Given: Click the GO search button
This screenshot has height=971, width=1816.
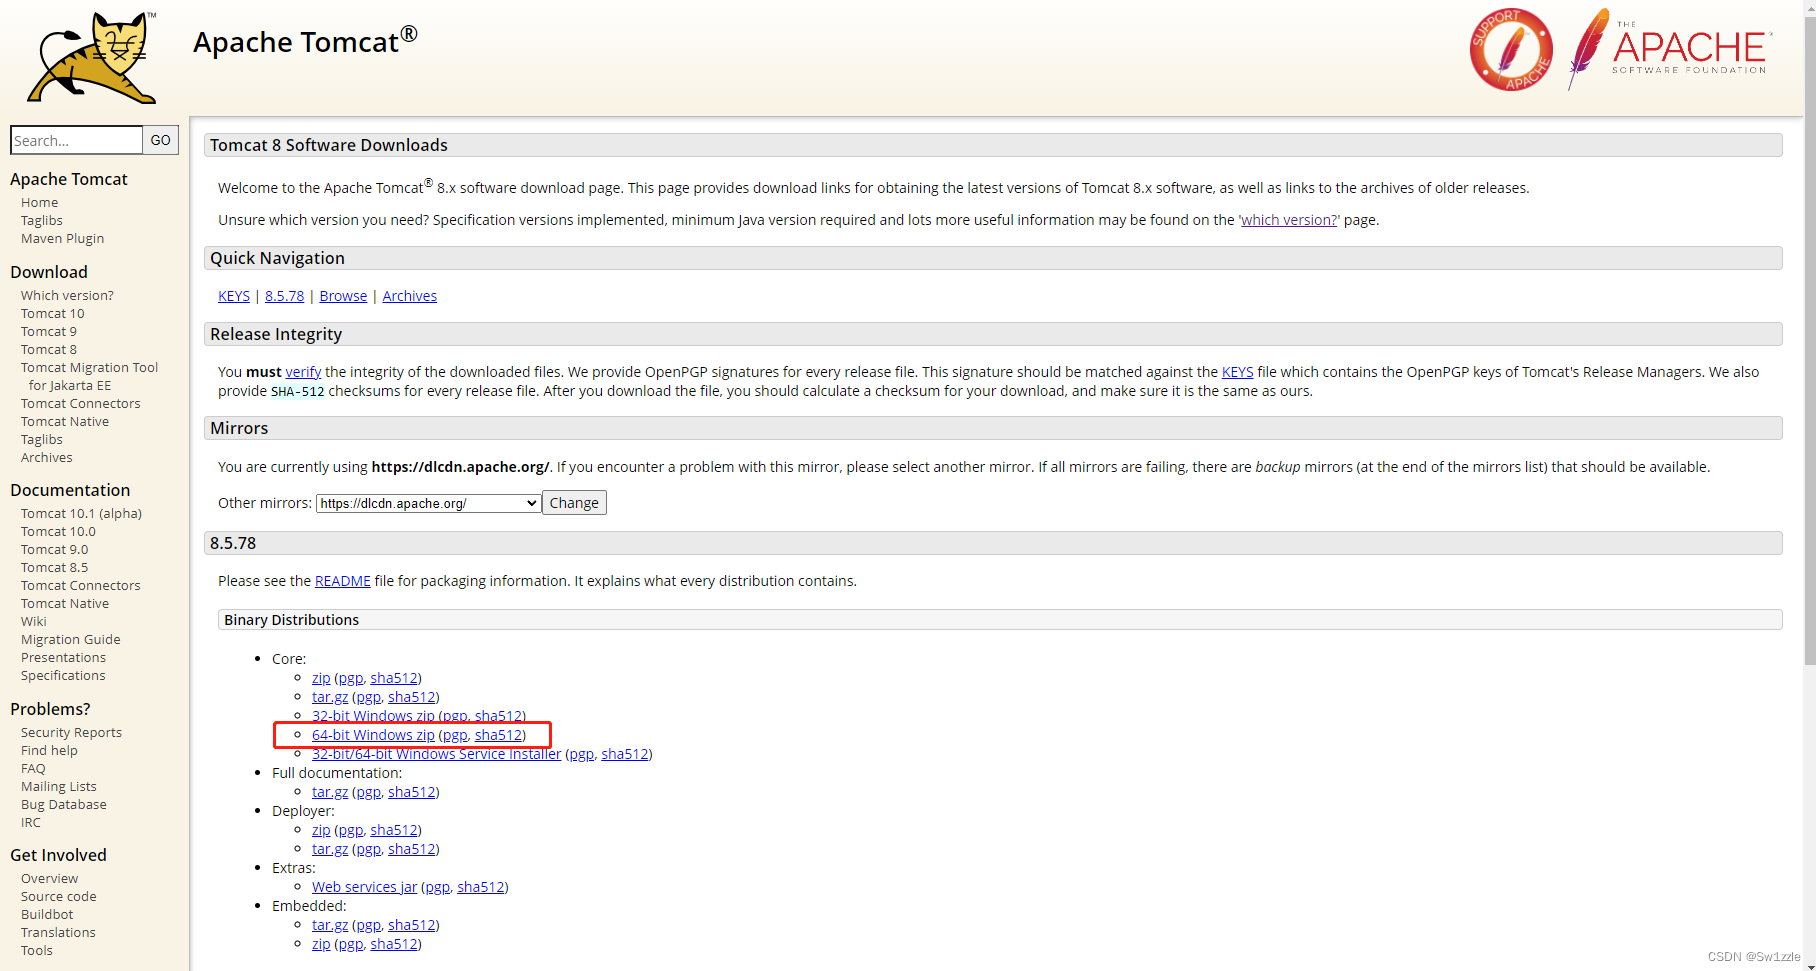Looking at the screenshot, I should 161,140.
